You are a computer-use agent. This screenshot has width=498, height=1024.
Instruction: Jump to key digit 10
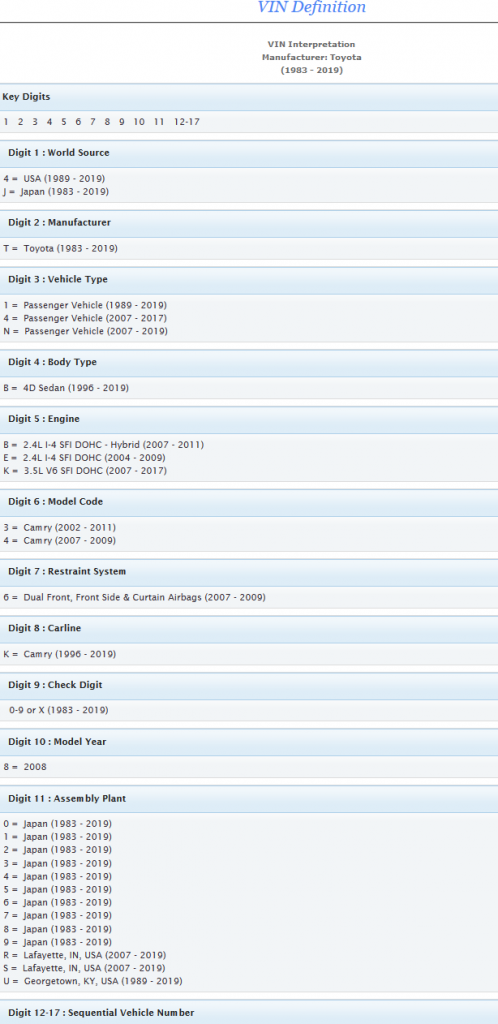pyautogui.click(x=139, y=122)
